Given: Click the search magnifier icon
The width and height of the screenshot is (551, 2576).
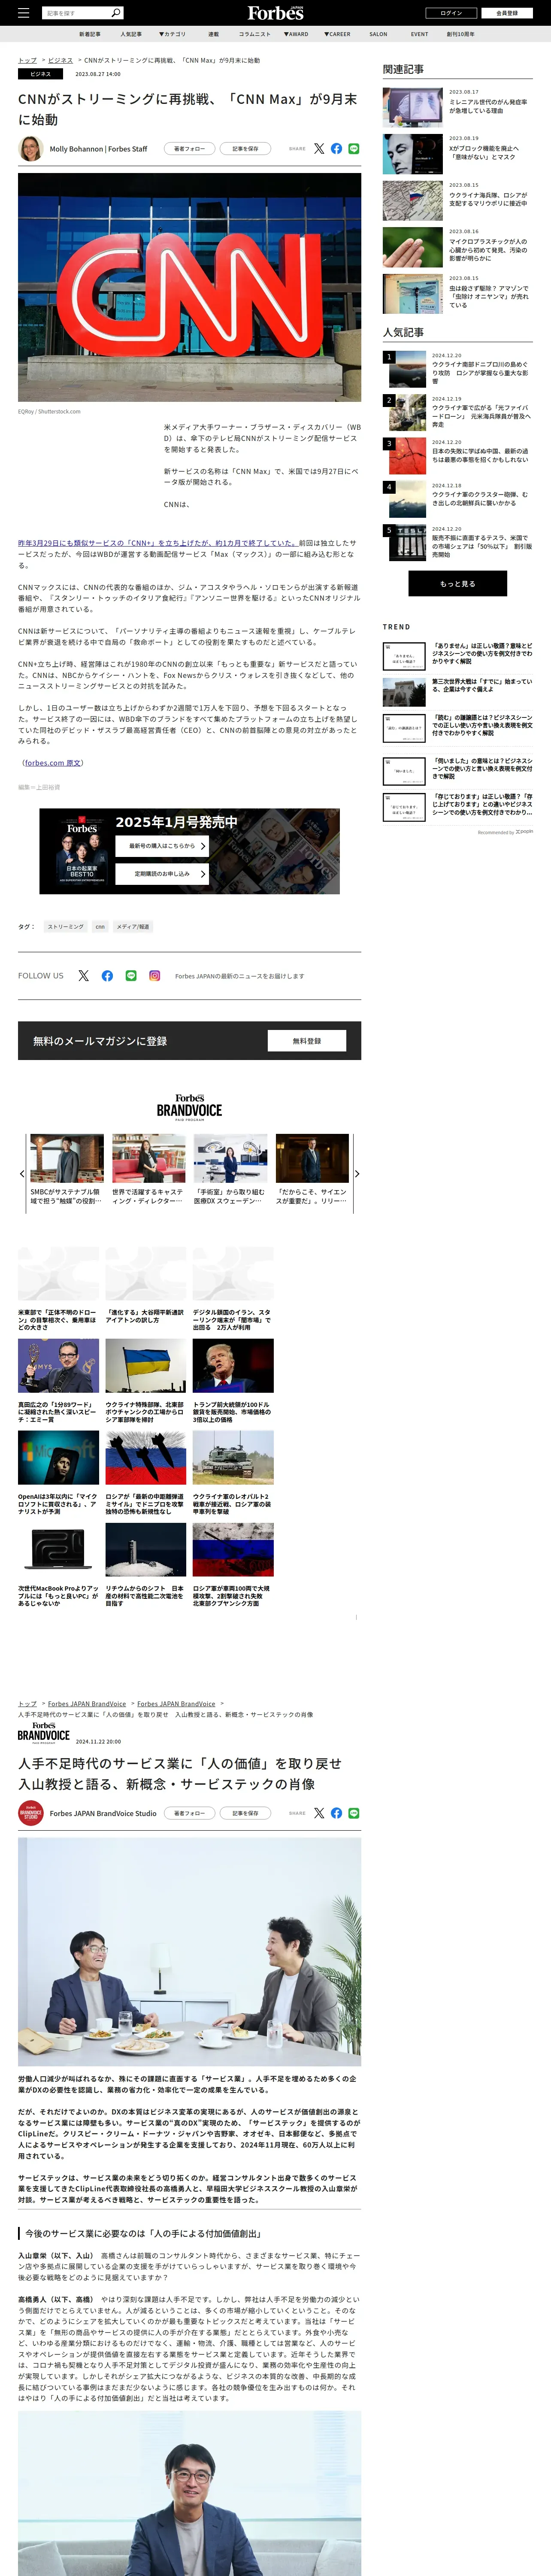Looking at the screenshot, I should [x=116, y=13].
